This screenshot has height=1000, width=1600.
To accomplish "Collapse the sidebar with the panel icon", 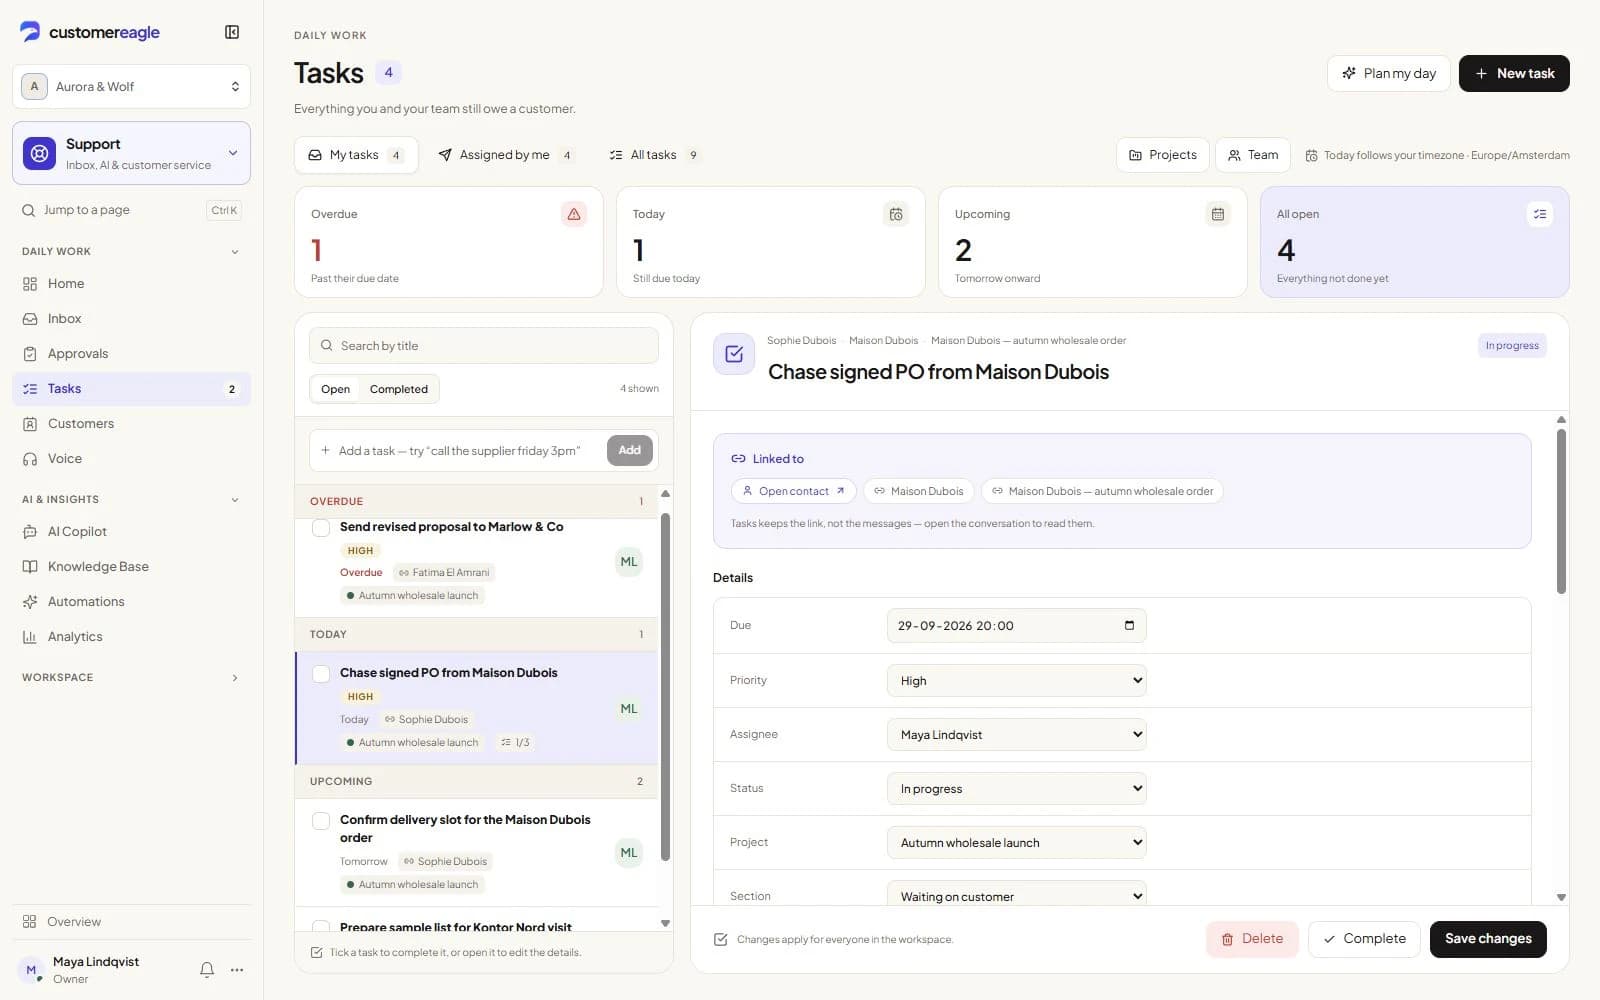I will (x=232, y=32).
